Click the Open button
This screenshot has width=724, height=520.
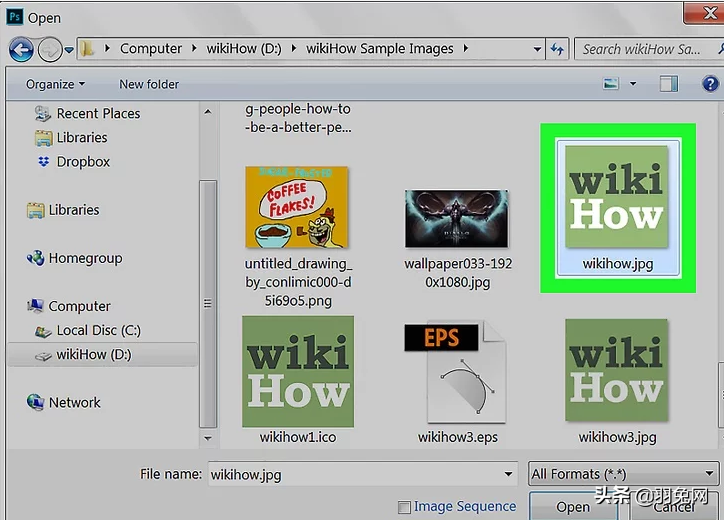pos(573,507)
